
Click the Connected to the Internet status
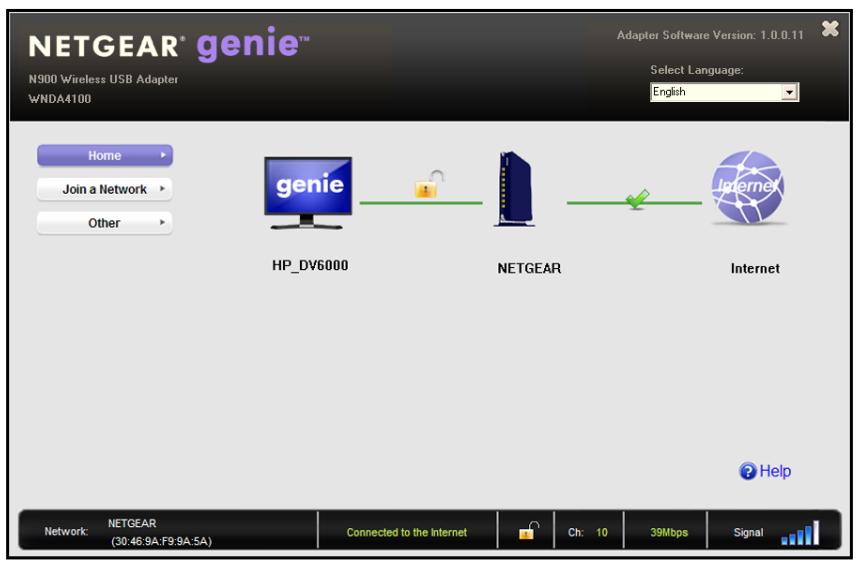pos(407,533)
